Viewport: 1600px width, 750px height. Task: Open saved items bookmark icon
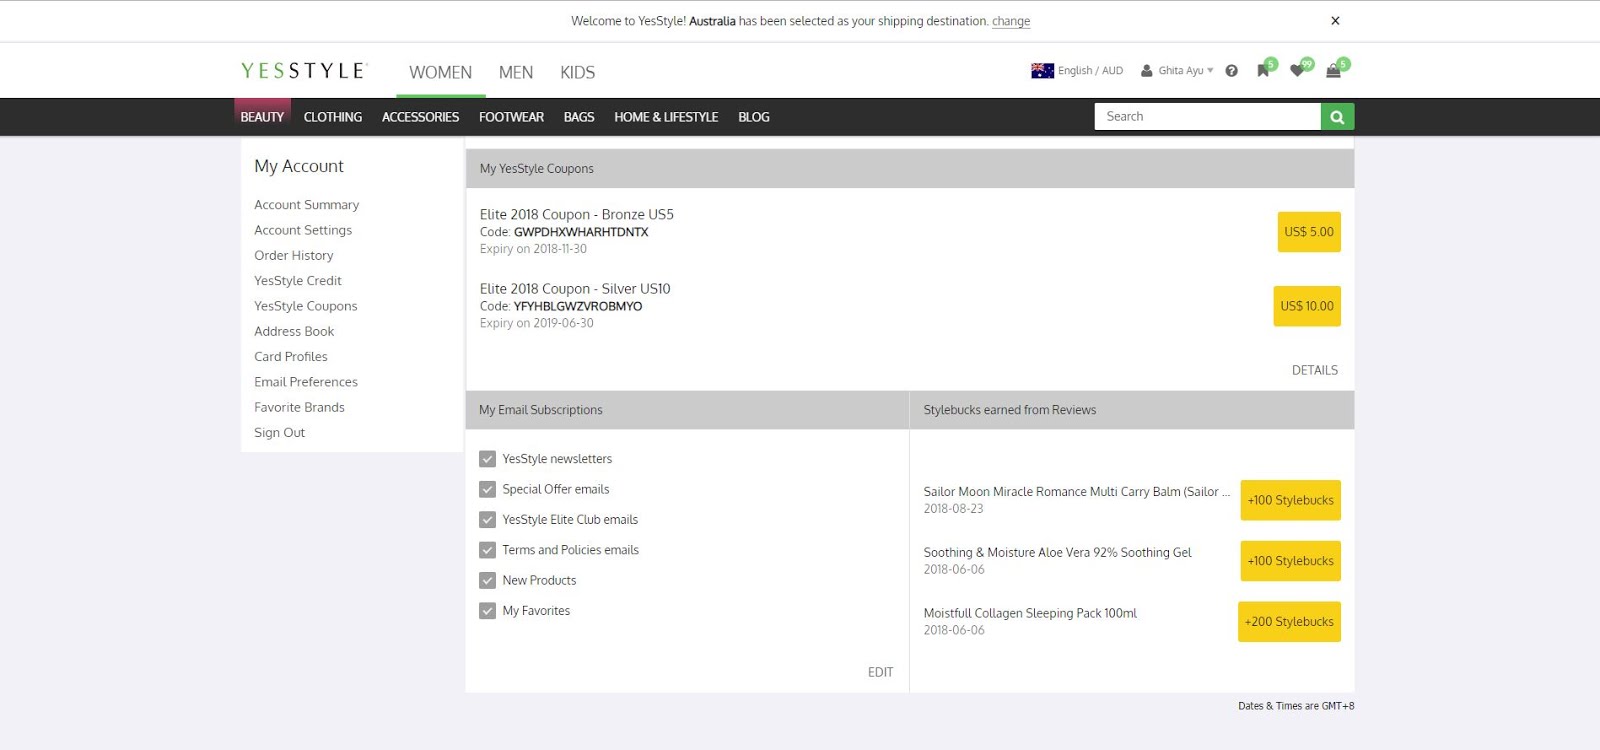(1263, 71)
